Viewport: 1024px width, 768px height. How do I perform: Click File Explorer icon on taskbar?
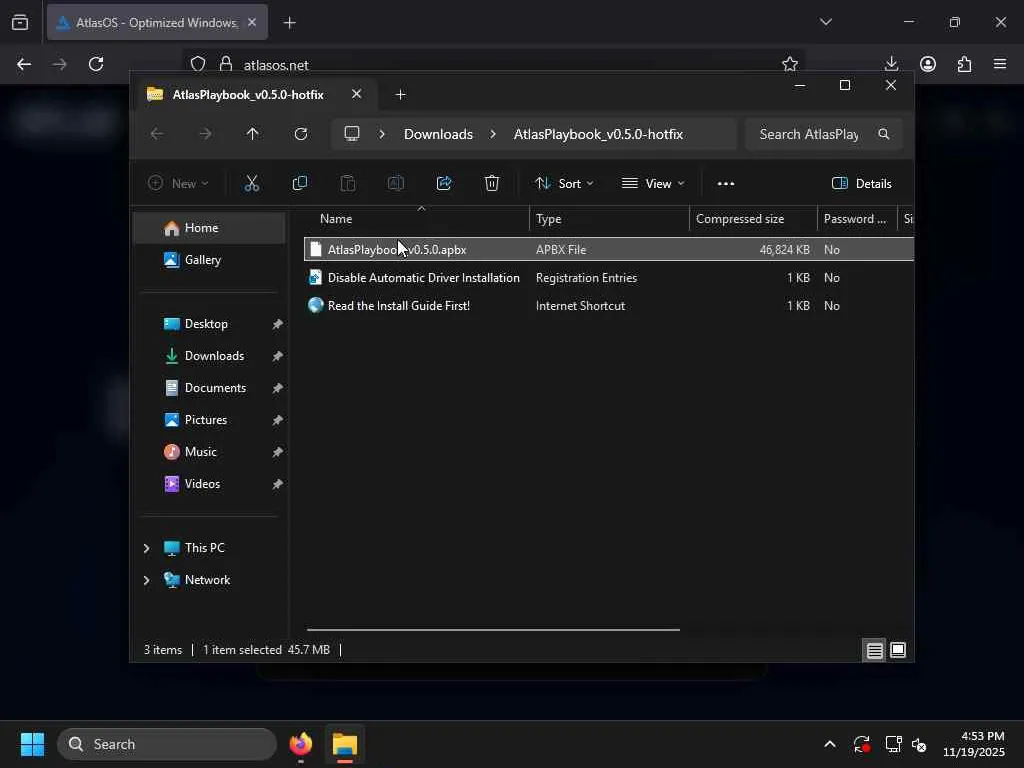(x=345, y=744)
